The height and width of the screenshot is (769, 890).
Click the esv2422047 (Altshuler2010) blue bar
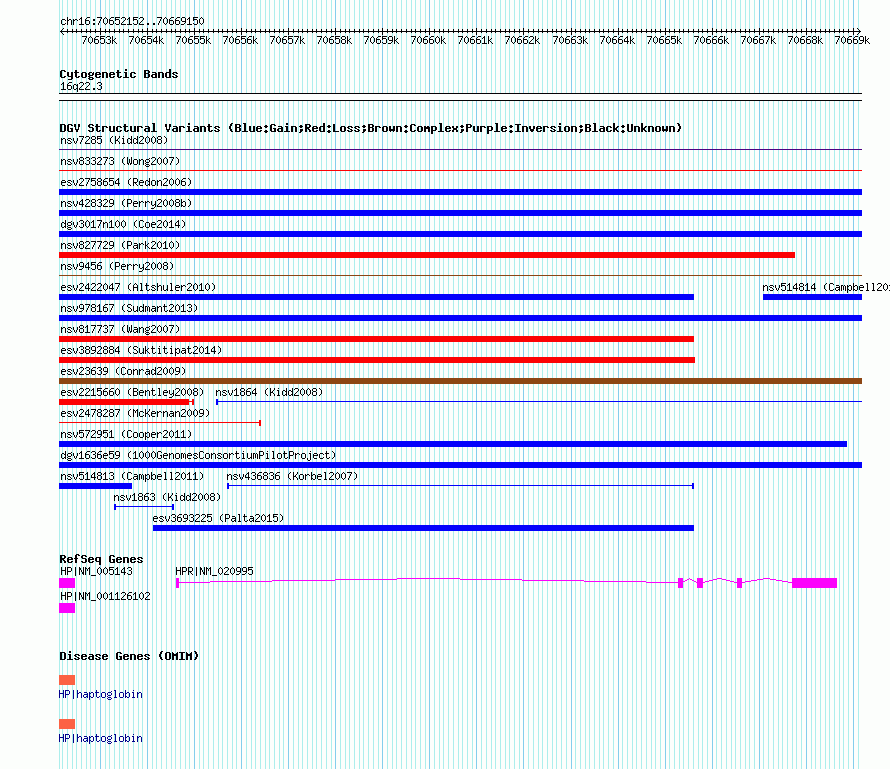pyautogui.click(x=376, y=297)
